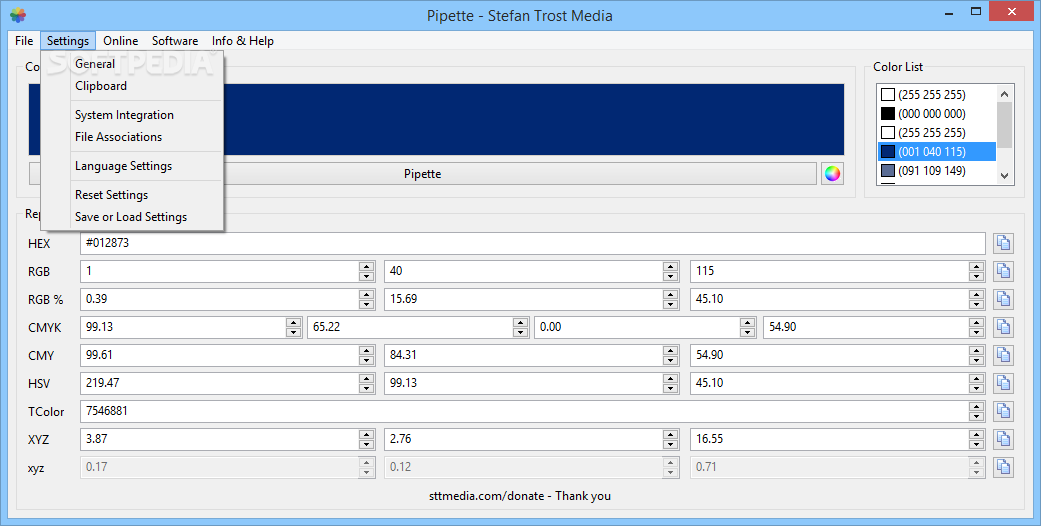Select (091 109 149) color entry
The height and width of the screenshot is (526, 1041).
pyautogui.click(x=937, y=171)
